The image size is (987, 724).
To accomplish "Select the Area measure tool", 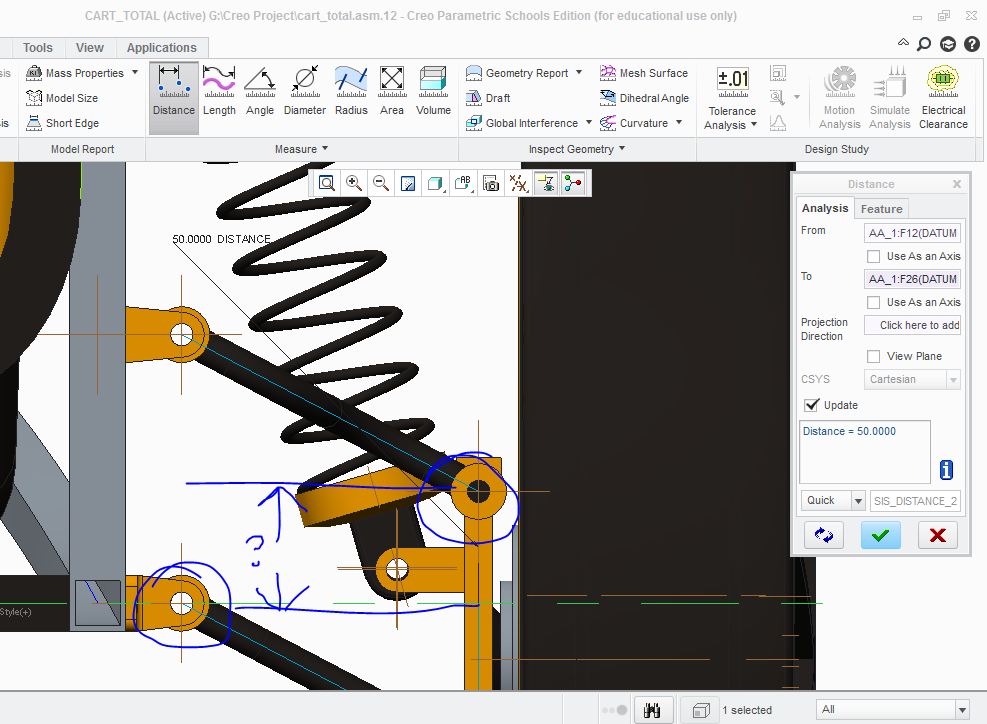I will tap(392, 92).
